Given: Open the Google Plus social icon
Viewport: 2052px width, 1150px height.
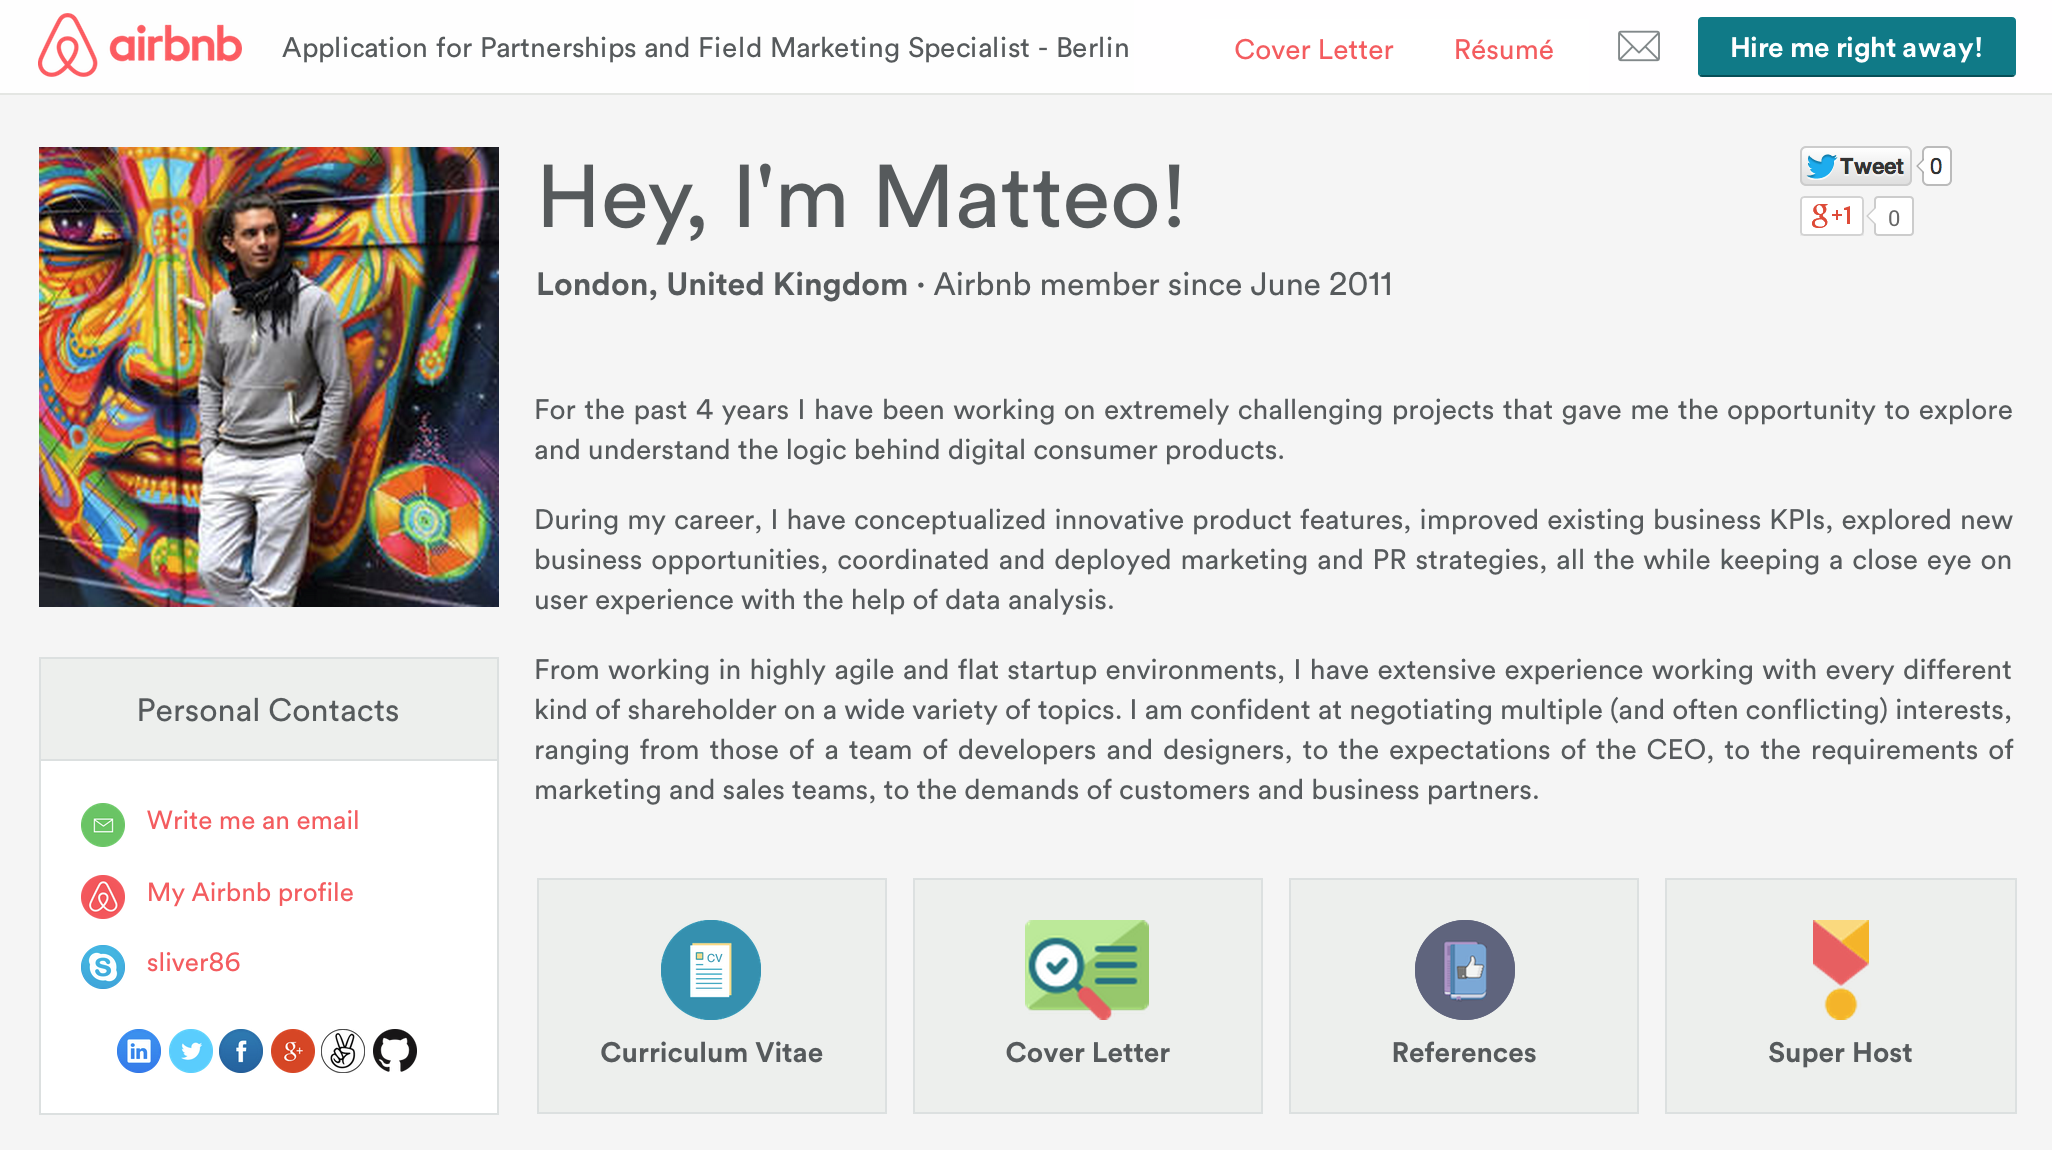Looking at the screenshot, I should point(292,1051).
